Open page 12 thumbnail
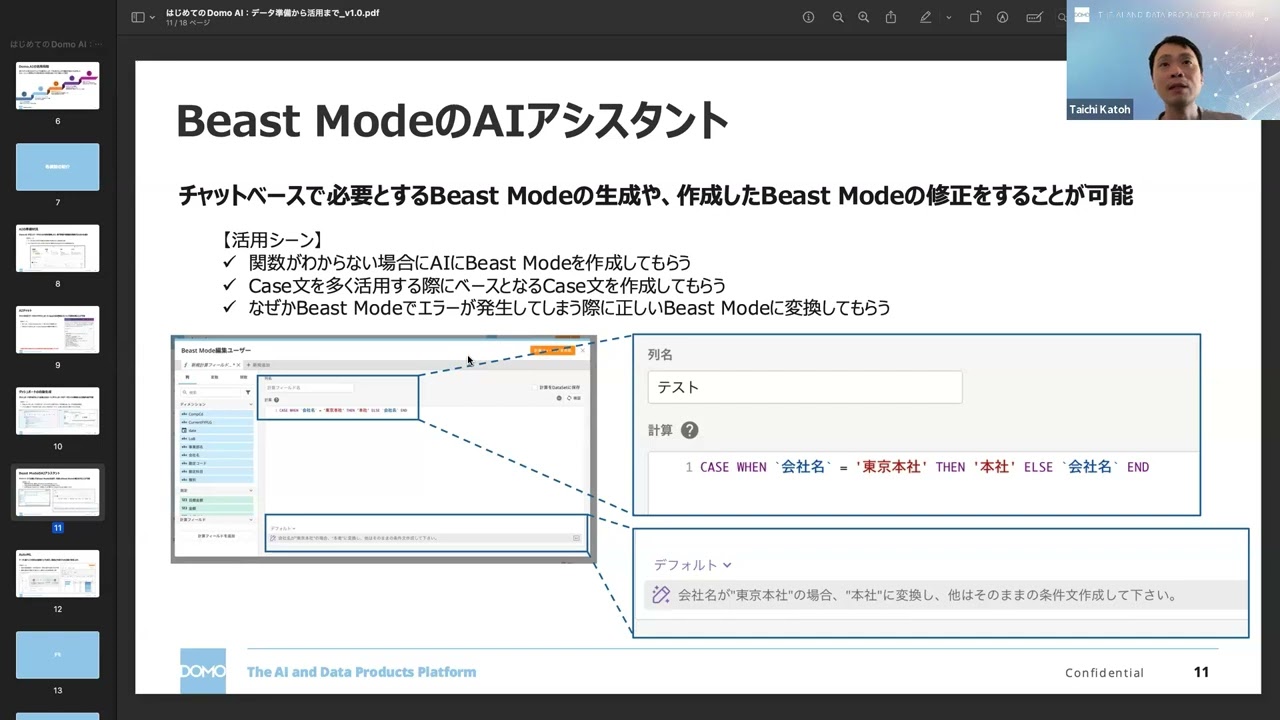This screenshot has width=1280, height=720. tap(57, 574)
